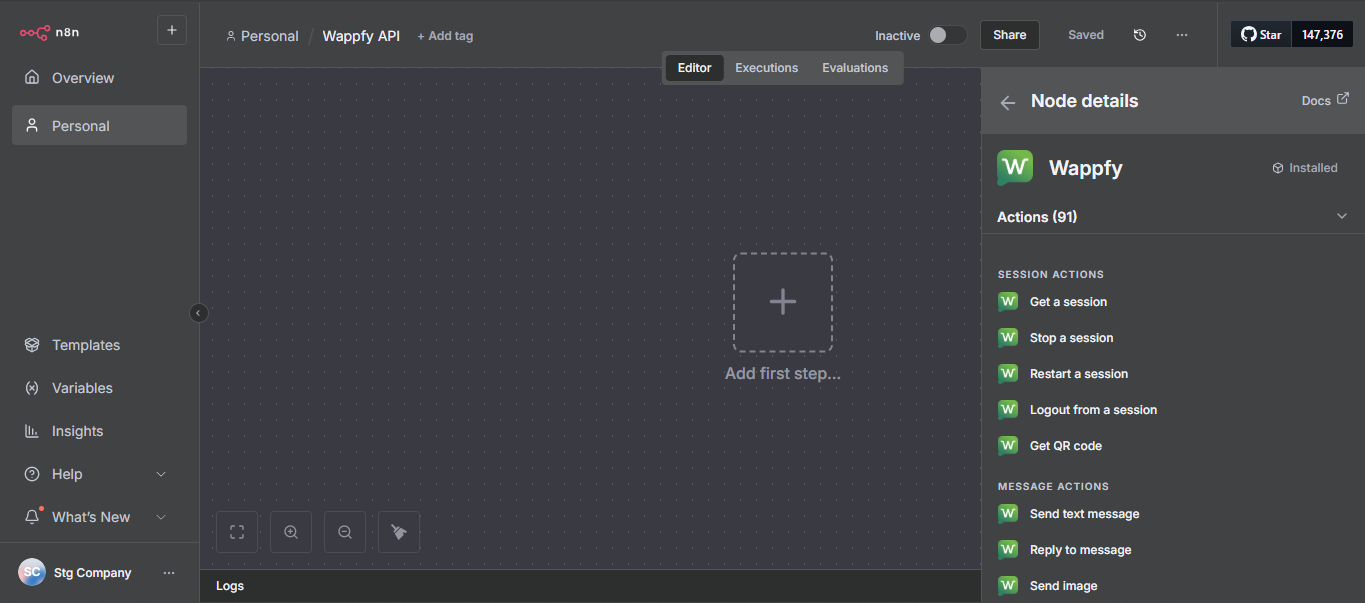This screenshot has height=603, width=1365.
Task: Expand the What's New chevron
Action: [x=161, y=517]
